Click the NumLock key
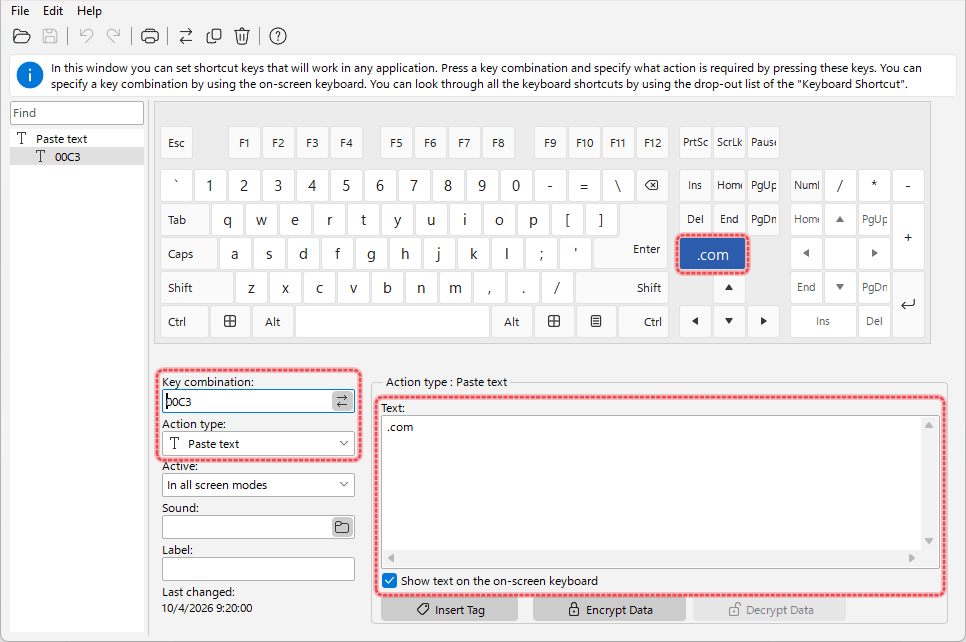 point(806,185)
